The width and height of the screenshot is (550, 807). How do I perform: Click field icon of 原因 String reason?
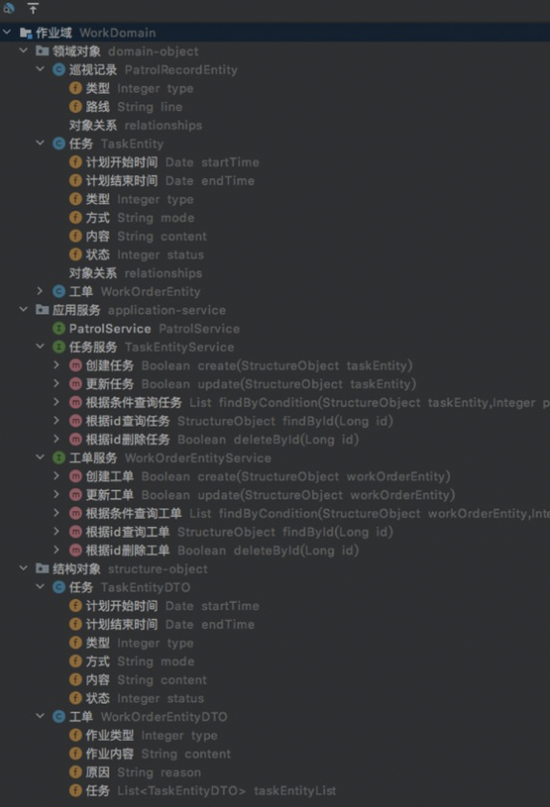tap(76, 772)
